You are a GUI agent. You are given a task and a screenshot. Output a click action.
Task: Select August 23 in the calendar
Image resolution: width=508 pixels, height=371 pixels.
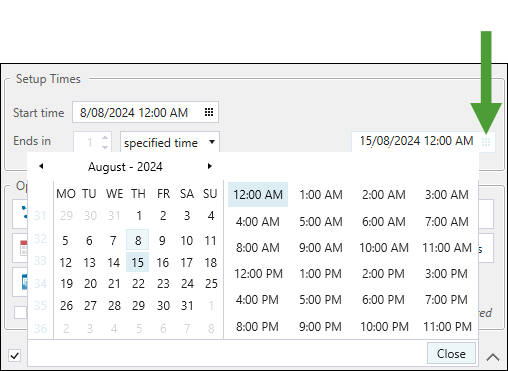click(163, 284)
